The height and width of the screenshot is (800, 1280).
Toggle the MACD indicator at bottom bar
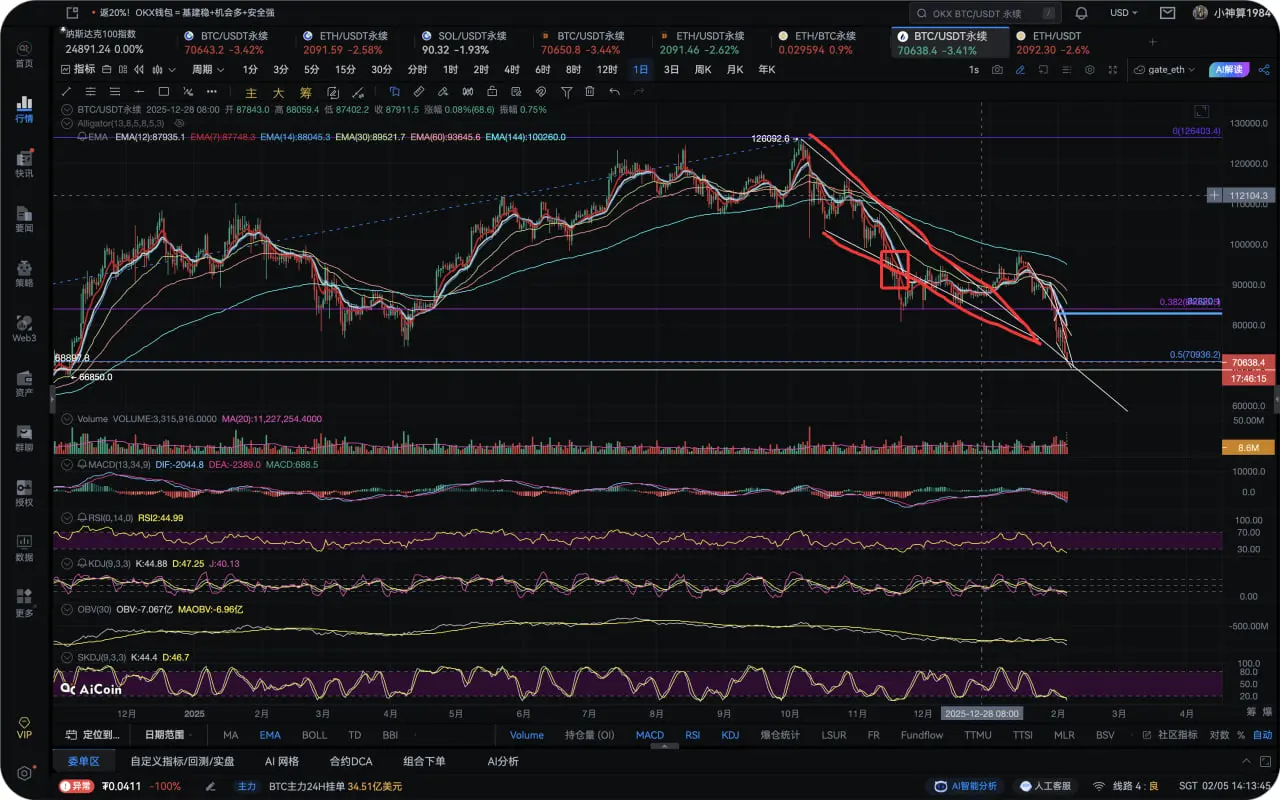pyautogui.click(x=649, y=735)
